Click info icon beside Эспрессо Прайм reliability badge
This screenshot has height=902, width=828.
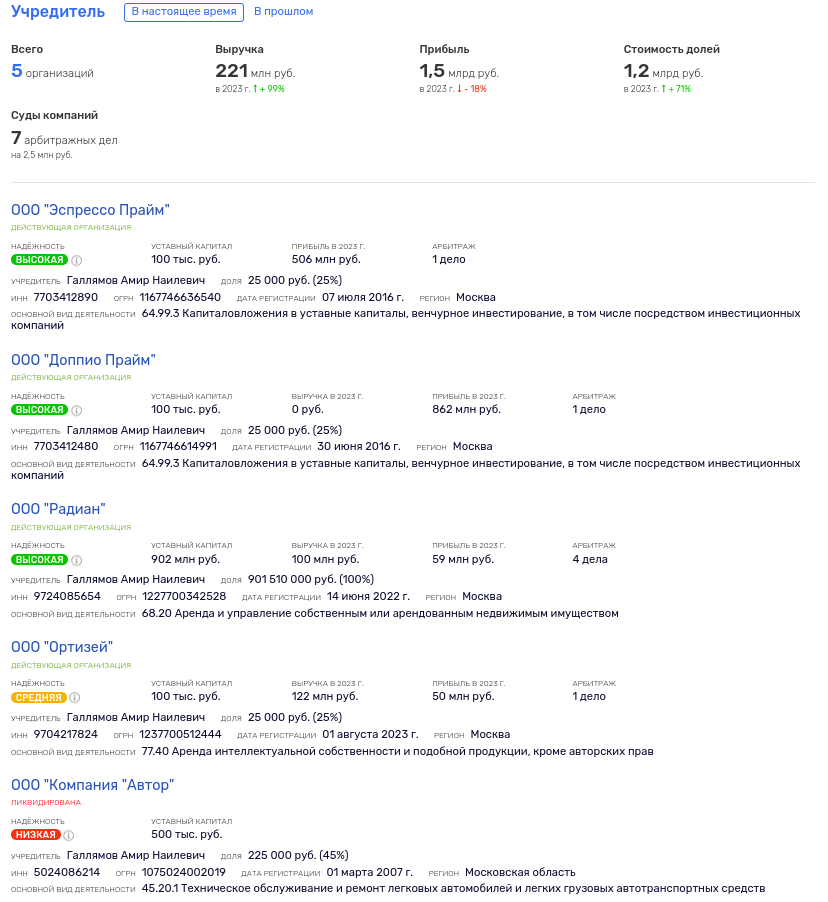pos(77,260)
